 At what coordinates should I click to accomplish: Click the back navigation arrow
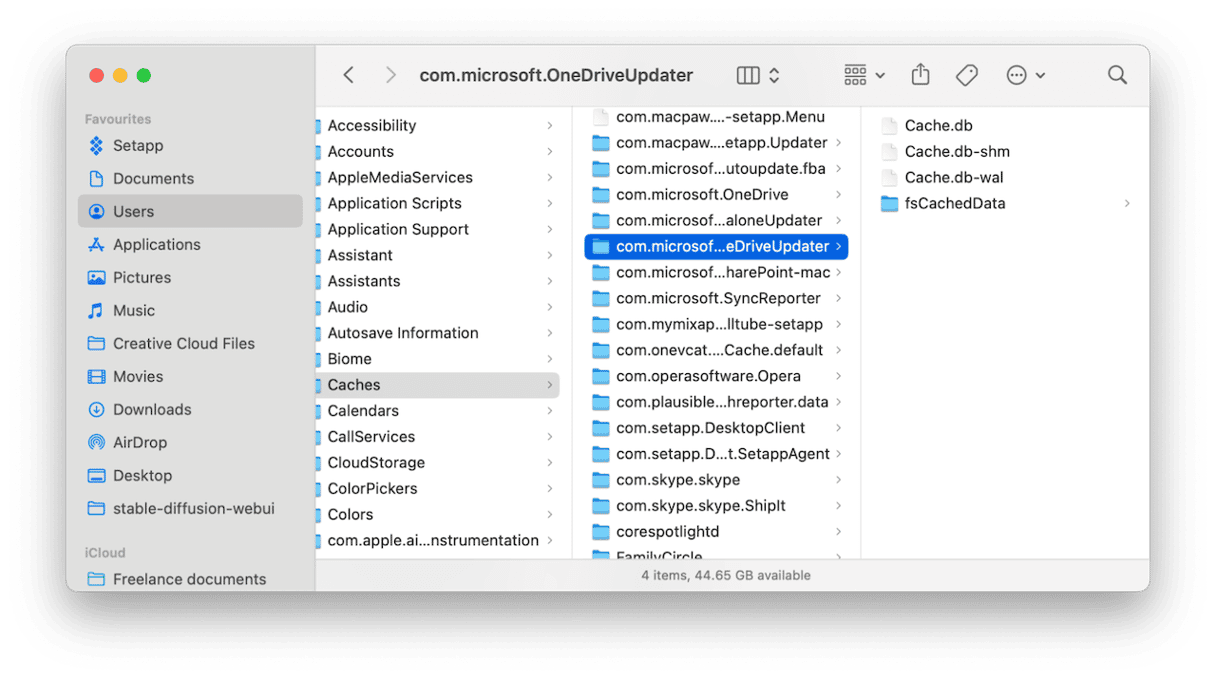click(x=348, y=74)
